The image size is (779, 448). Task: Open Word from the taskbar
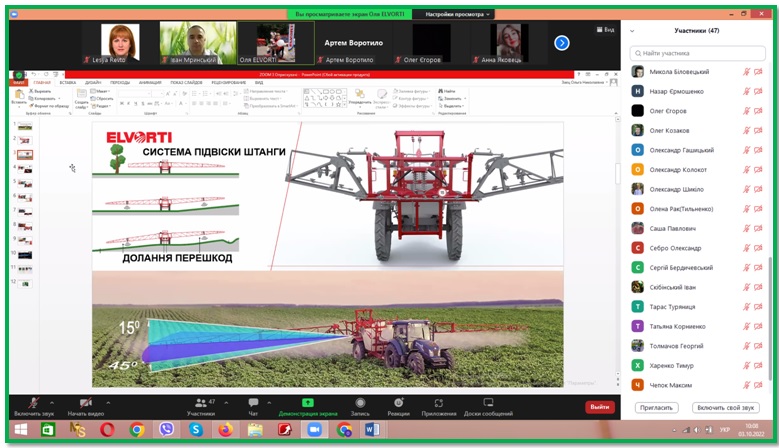click(x=372, y=430)
